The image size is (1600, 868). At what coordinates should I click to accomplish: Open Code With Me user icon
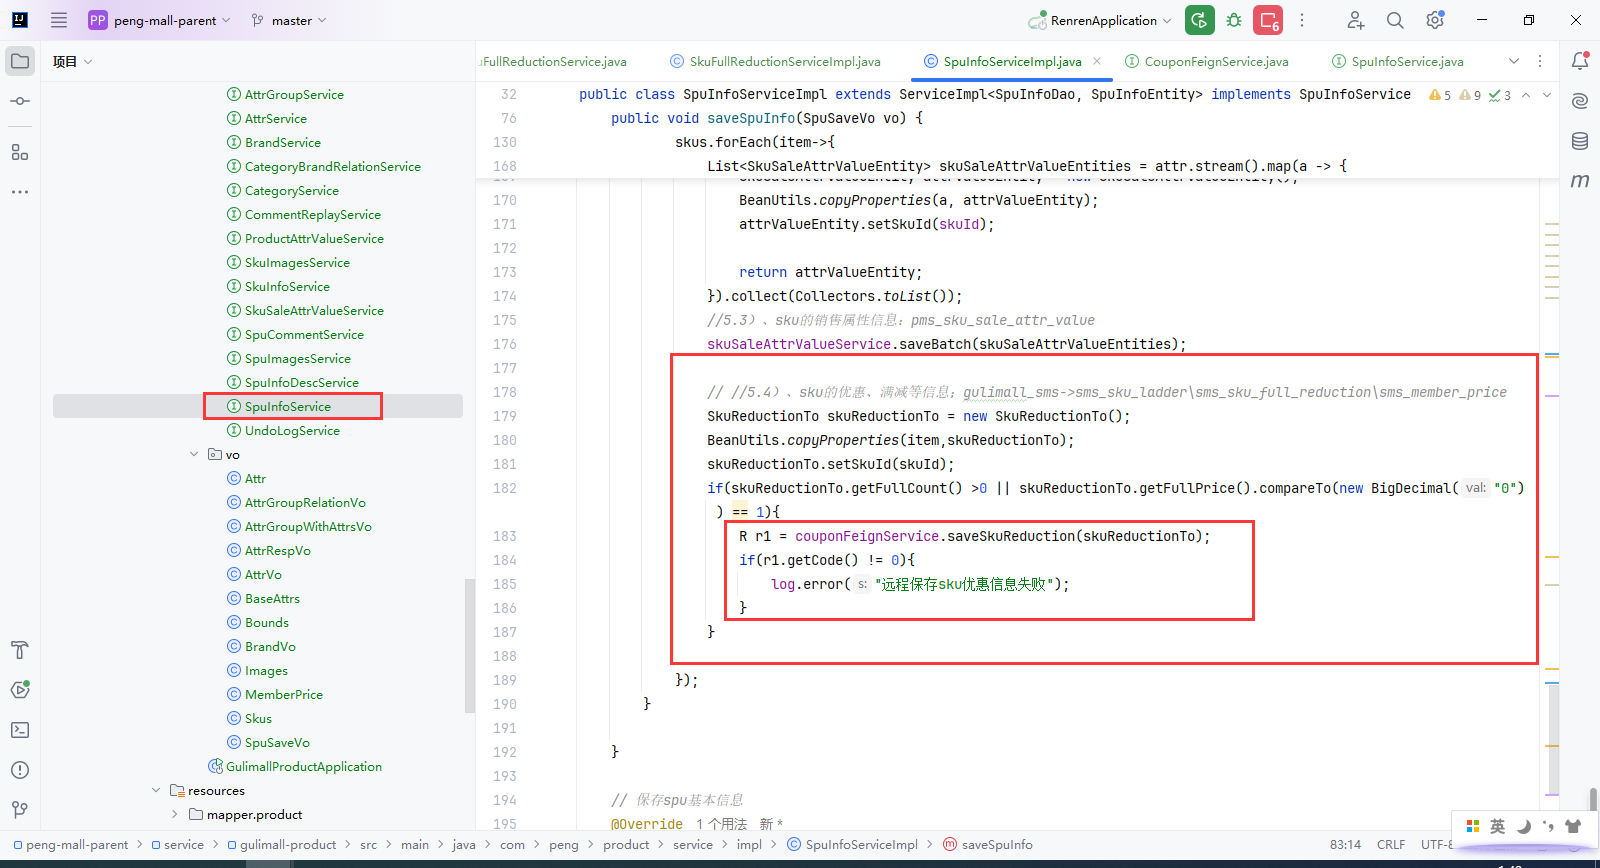[x=1355, y=20]
